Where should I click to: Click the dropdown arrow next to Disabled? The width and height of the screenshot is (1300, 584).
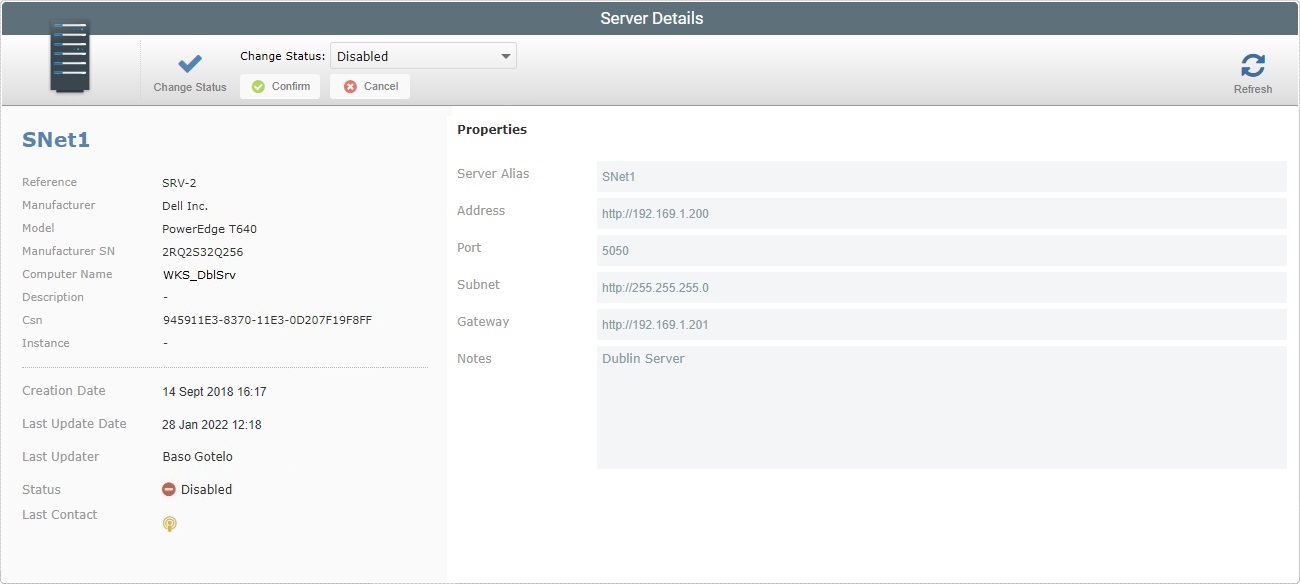506,55
